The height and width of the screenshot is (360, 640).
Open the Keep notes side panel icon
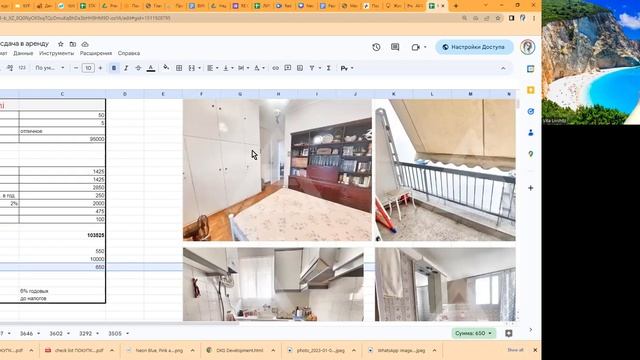(531, 90)
